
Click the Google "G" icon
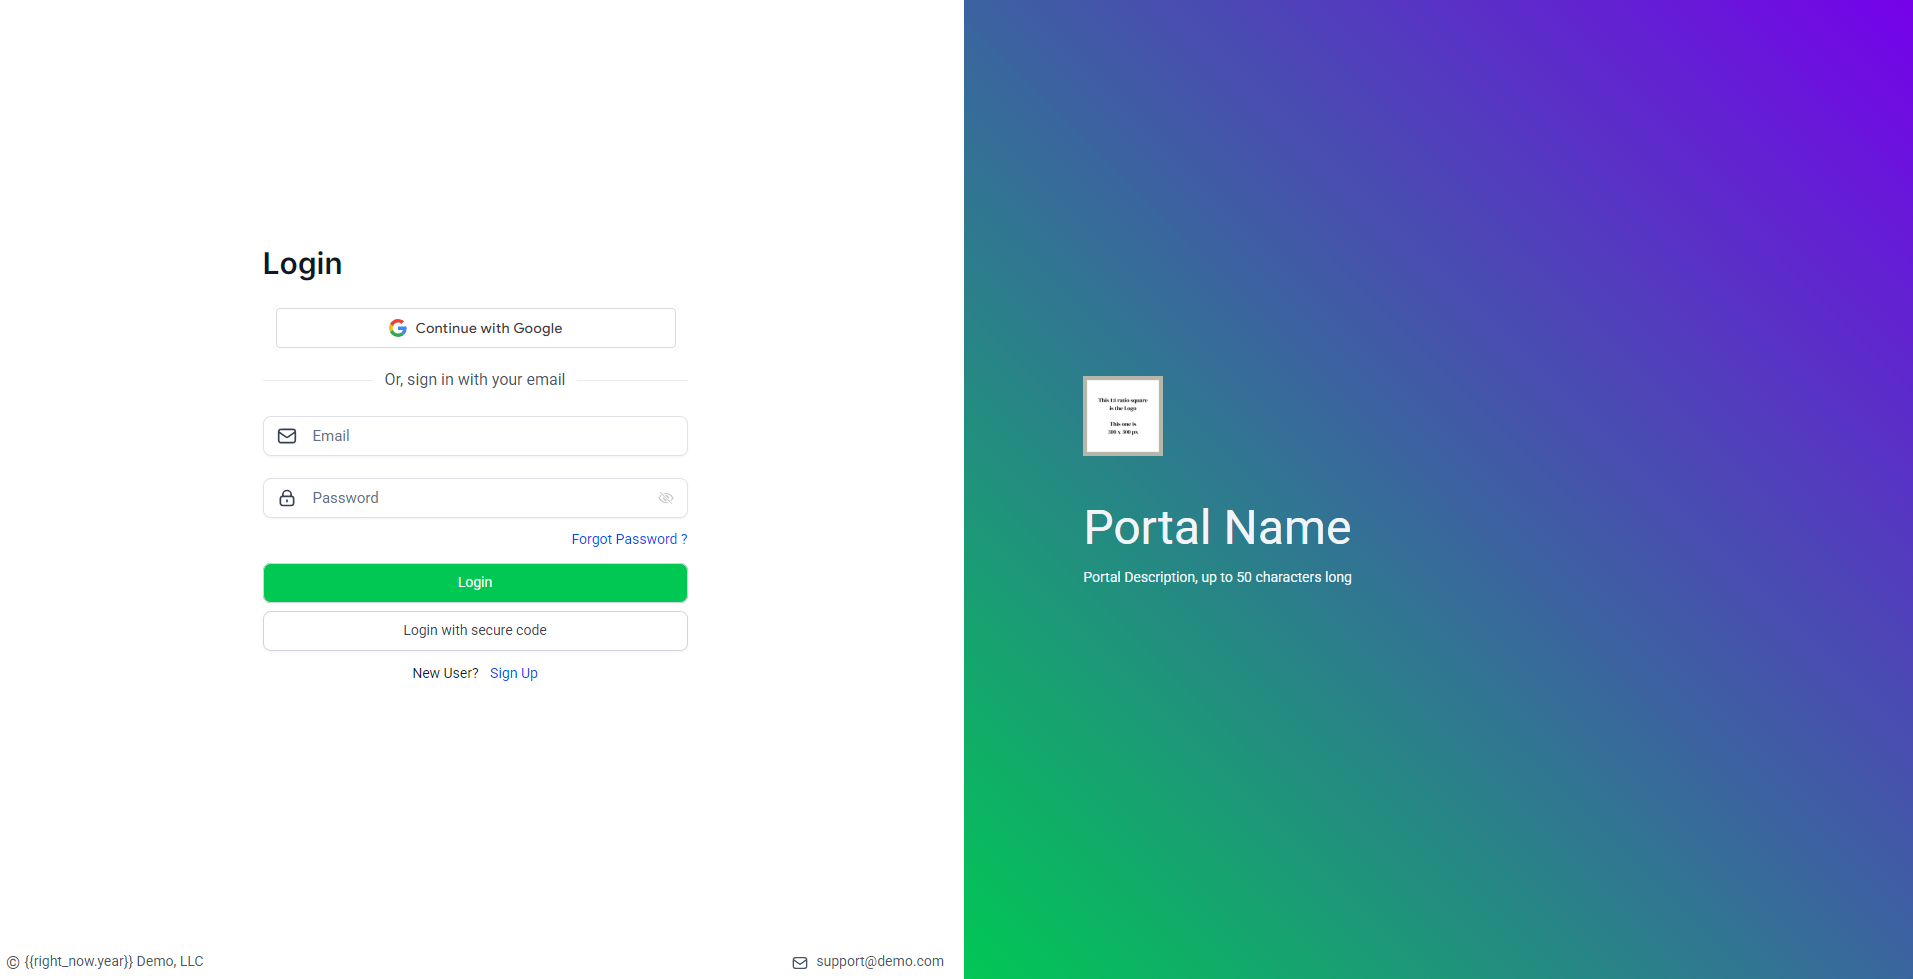[398, 327]
